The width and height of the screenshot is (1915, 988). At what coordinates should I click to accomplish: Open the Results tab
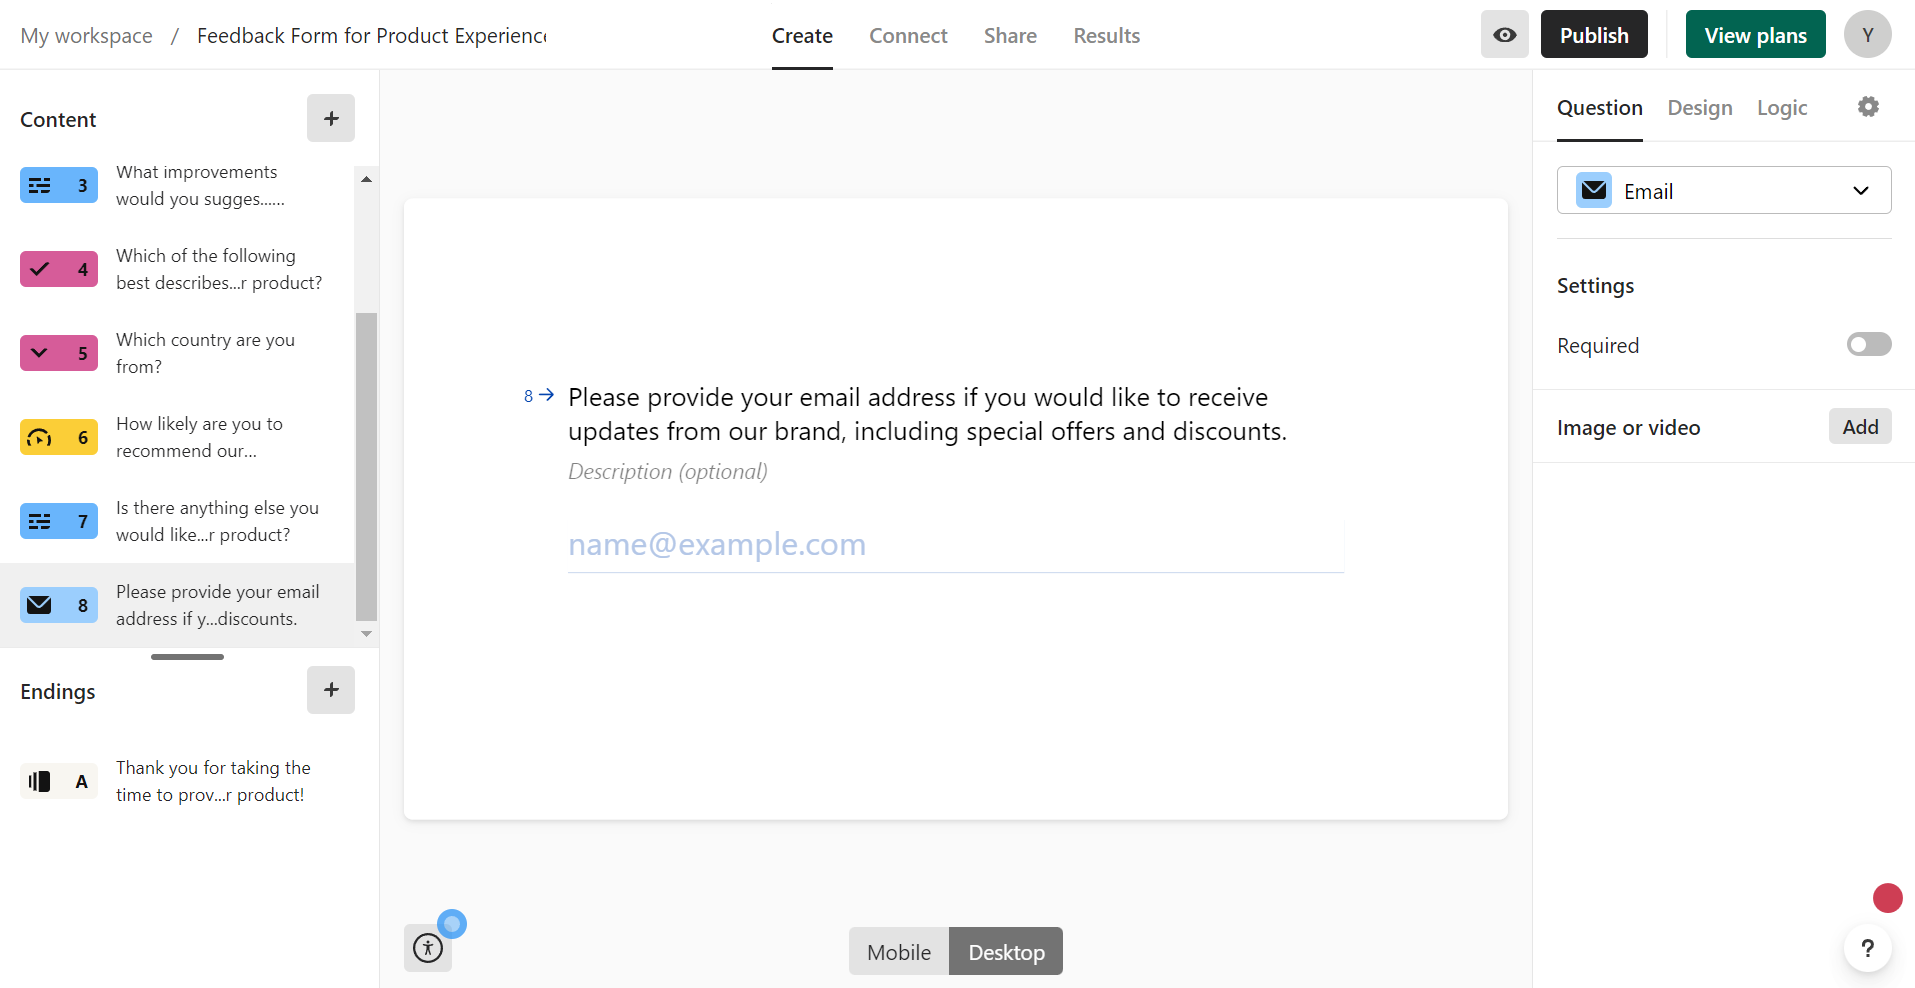pos(1106,36)
